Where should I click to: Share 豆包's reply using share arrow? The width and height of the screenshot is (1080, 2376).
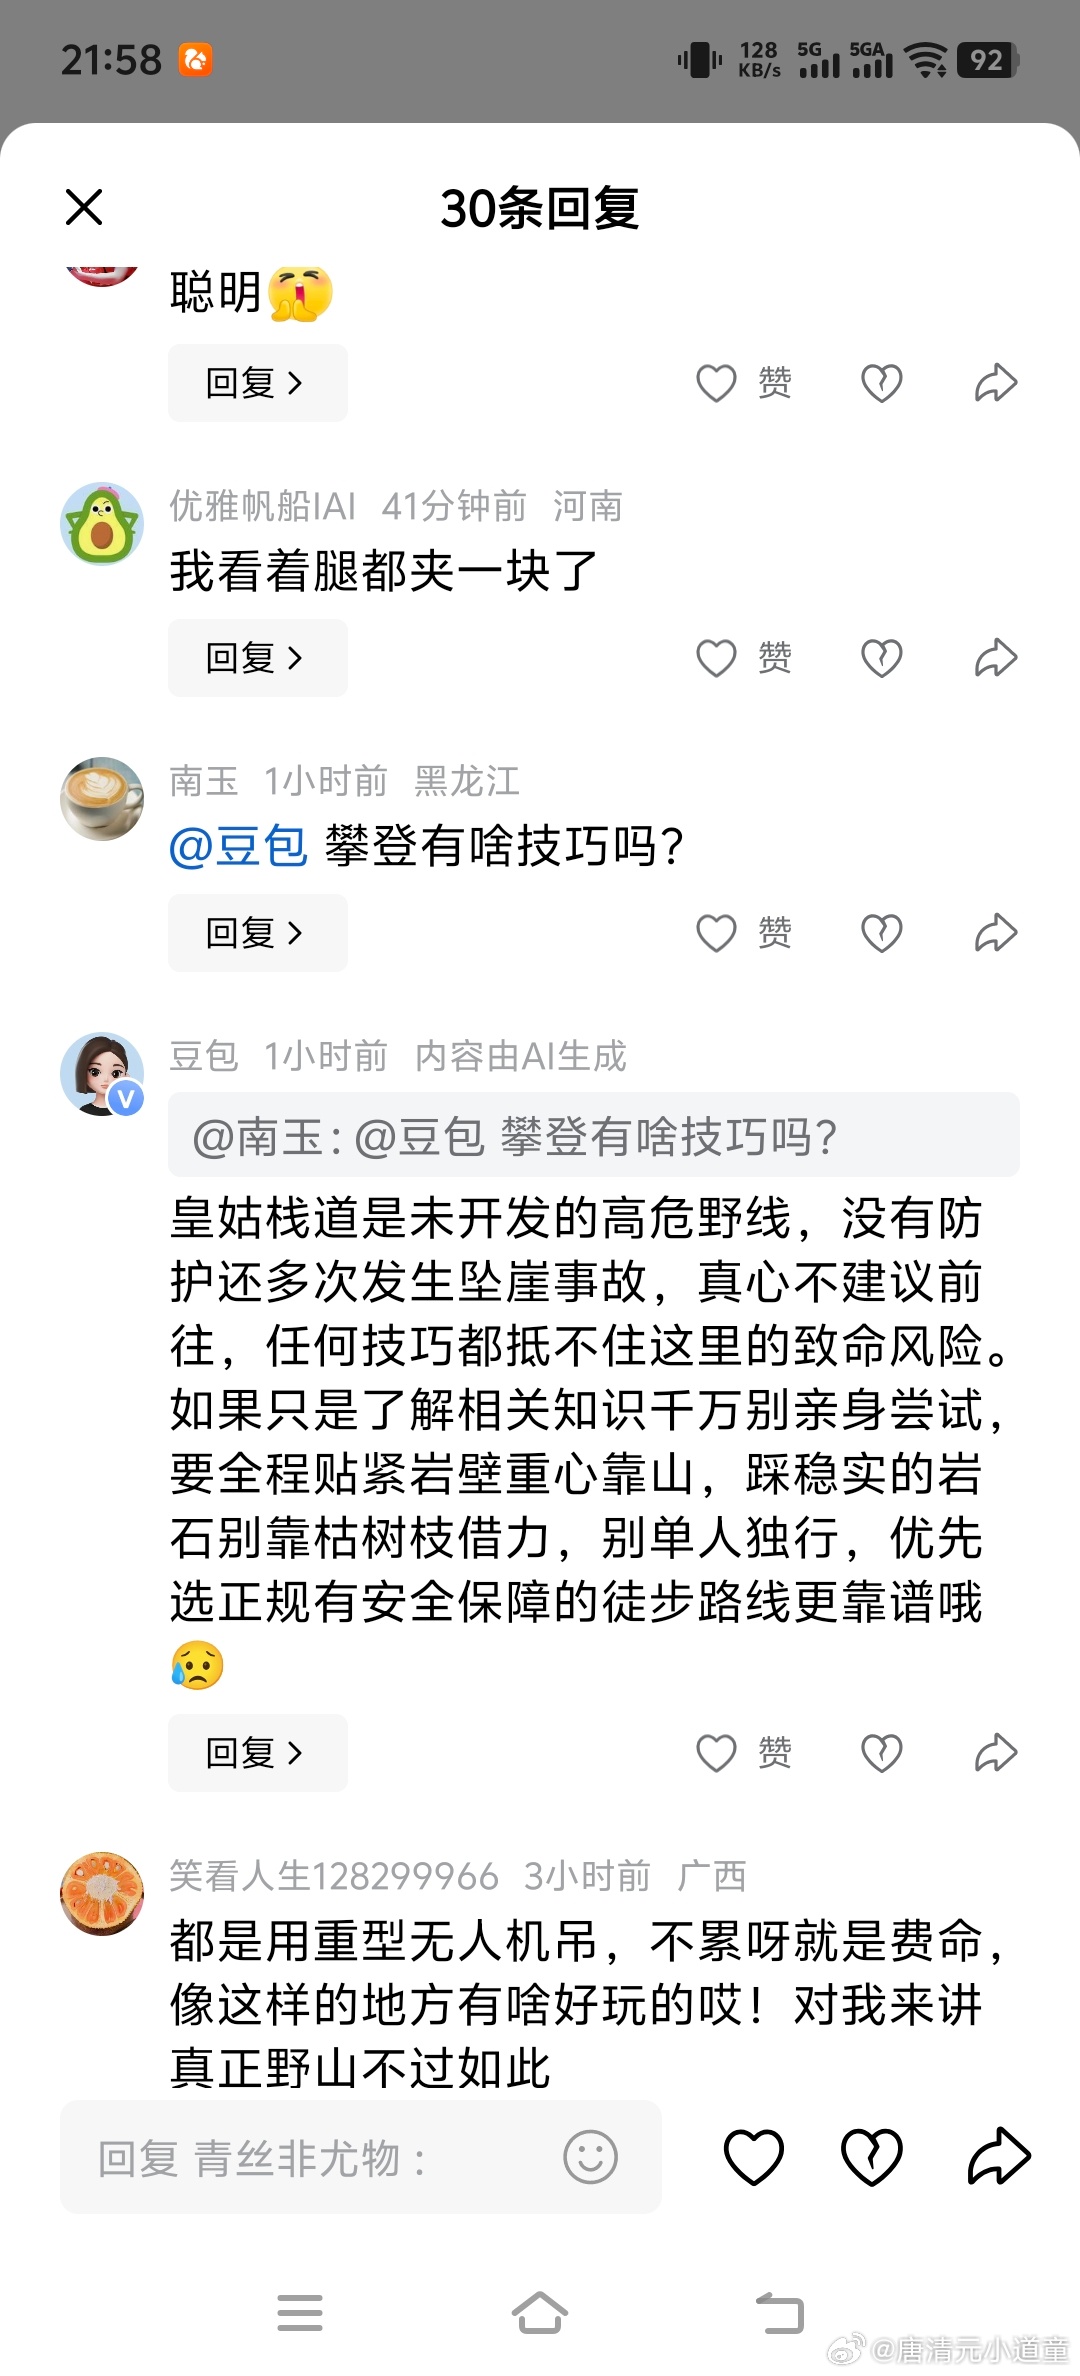pos(996,1753)
